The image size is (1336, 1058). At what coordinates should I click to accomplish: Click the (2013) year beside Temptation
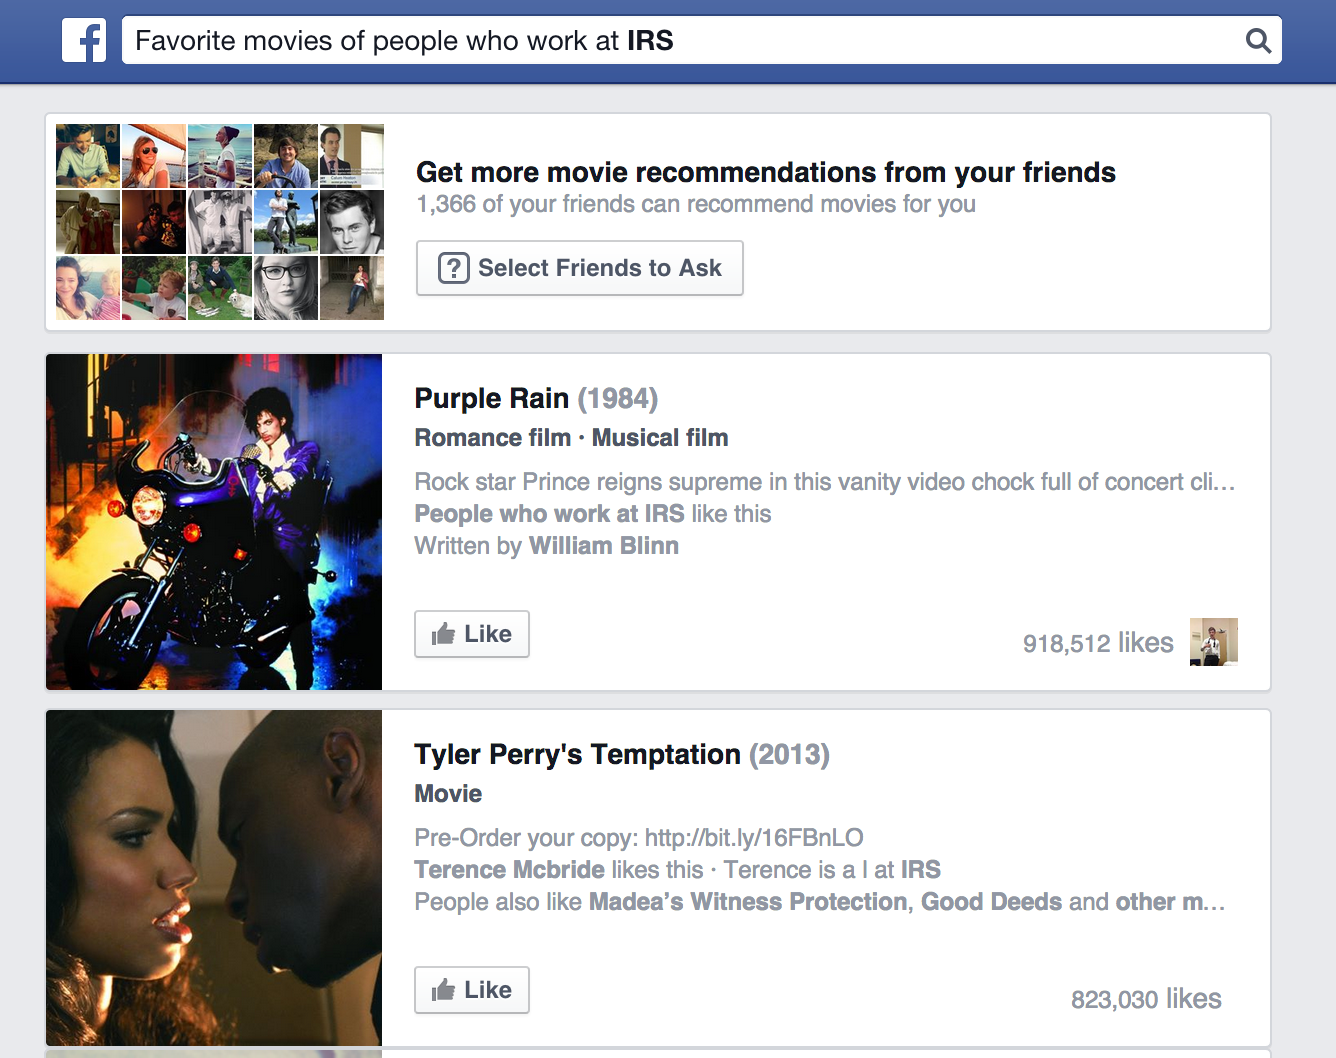click(790, 754)
